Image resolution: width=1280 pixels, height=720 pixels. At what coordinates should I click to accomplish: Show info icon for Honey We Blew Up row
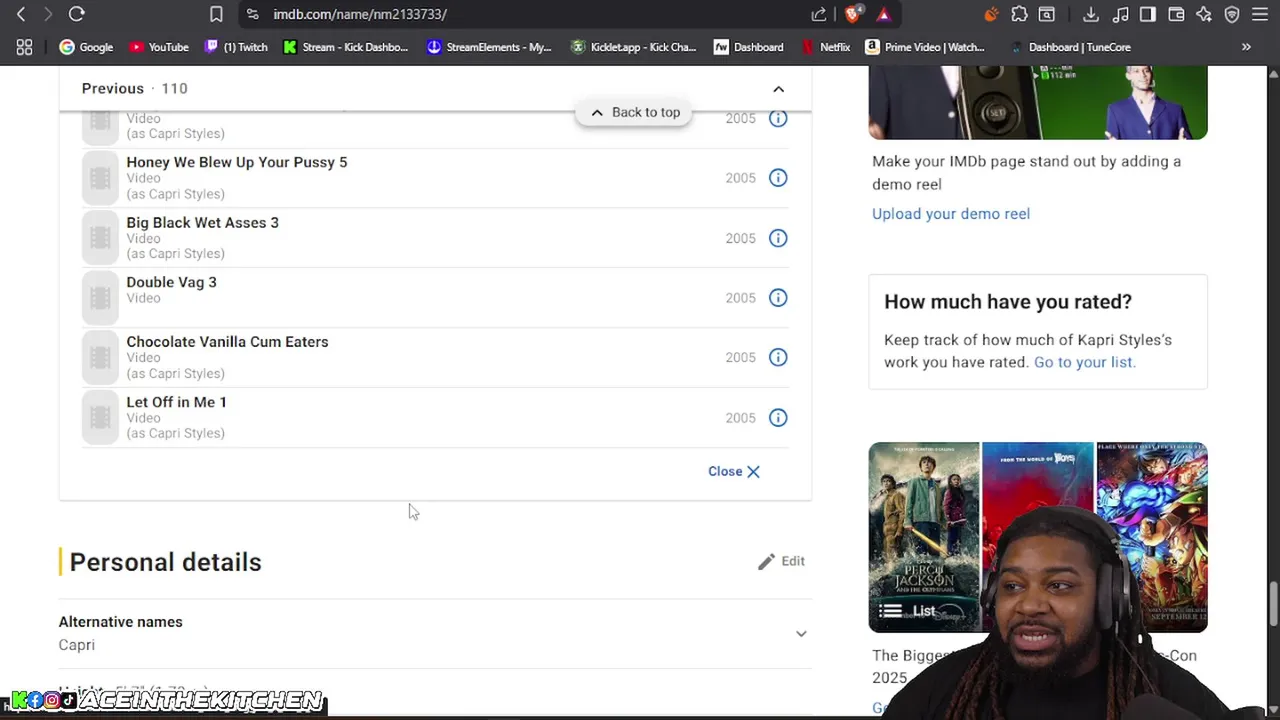(778, 178)
